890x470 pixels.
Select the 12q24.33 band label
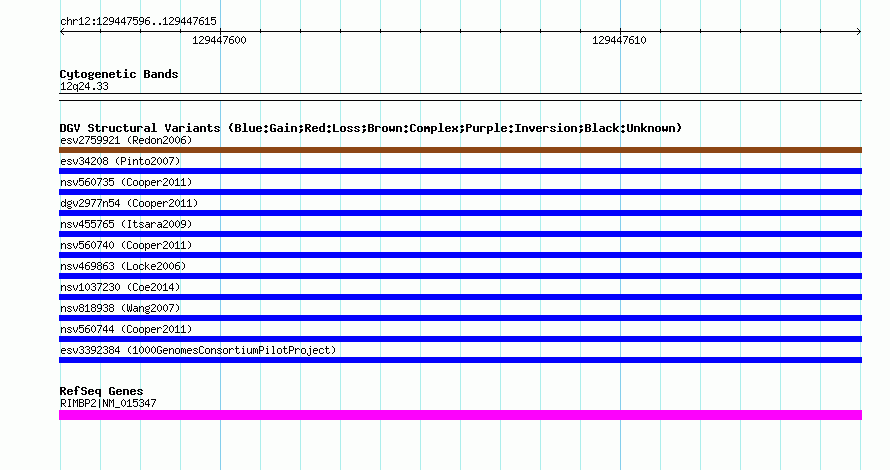84,86
